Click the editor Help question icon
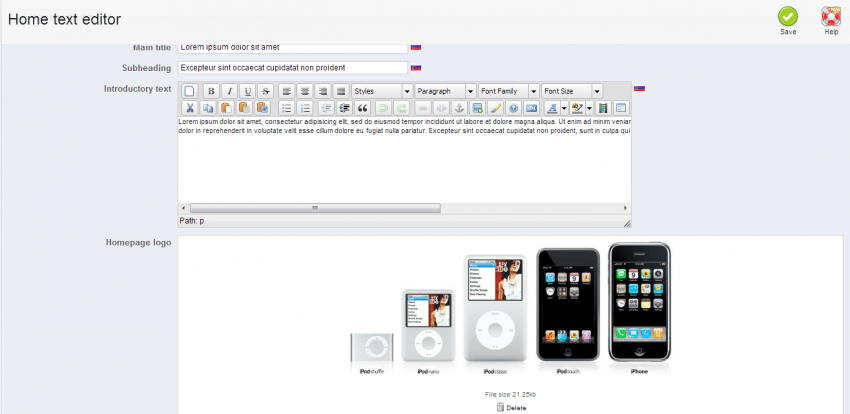Image resolution: width=850 pixels, height=414 pixels. pyautogui.click(x=513, y=107)
